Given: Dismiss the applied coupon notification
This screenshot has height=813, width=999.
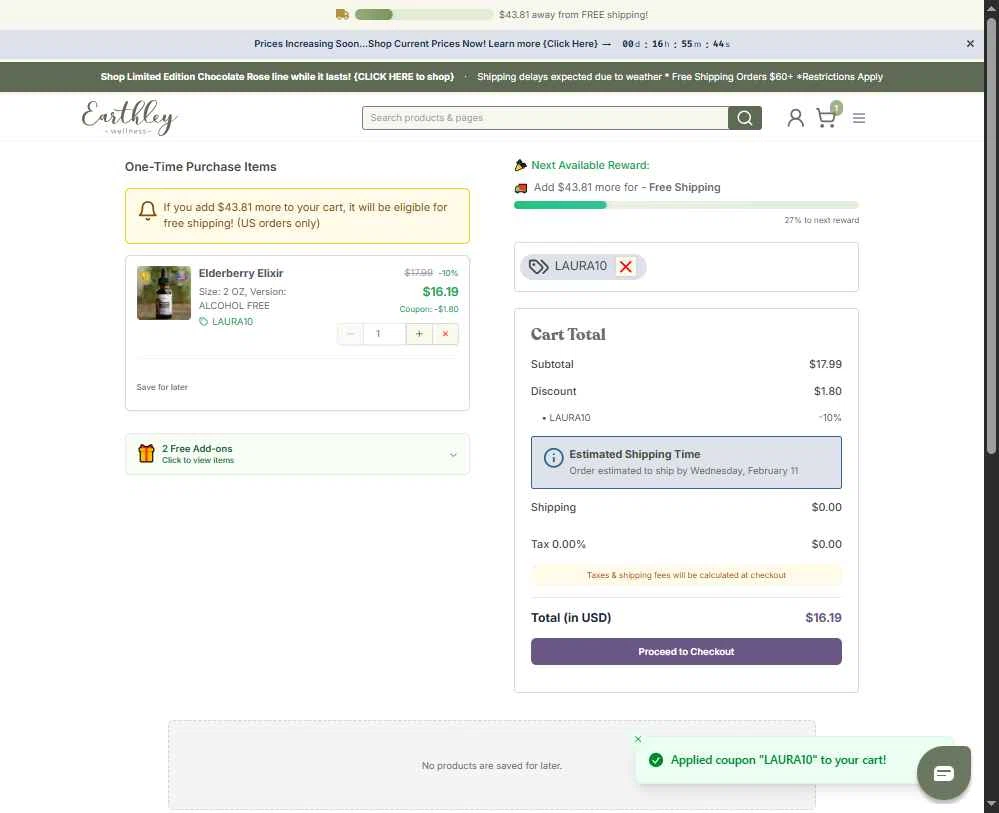Looking at the screenshot, I should point(638,739).
